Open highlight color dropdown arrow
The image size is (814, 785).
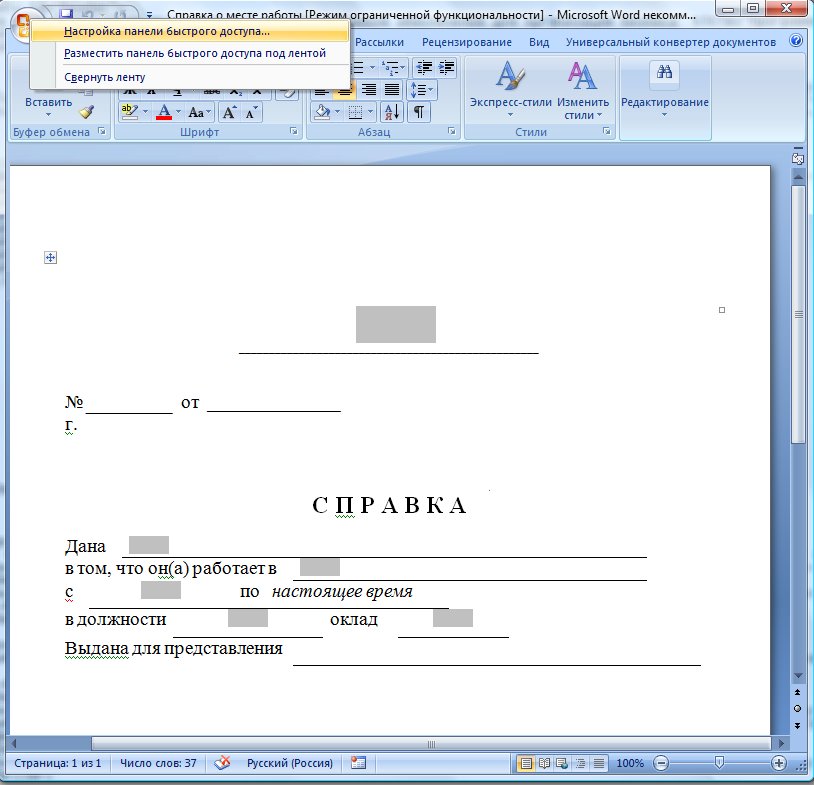145,112
